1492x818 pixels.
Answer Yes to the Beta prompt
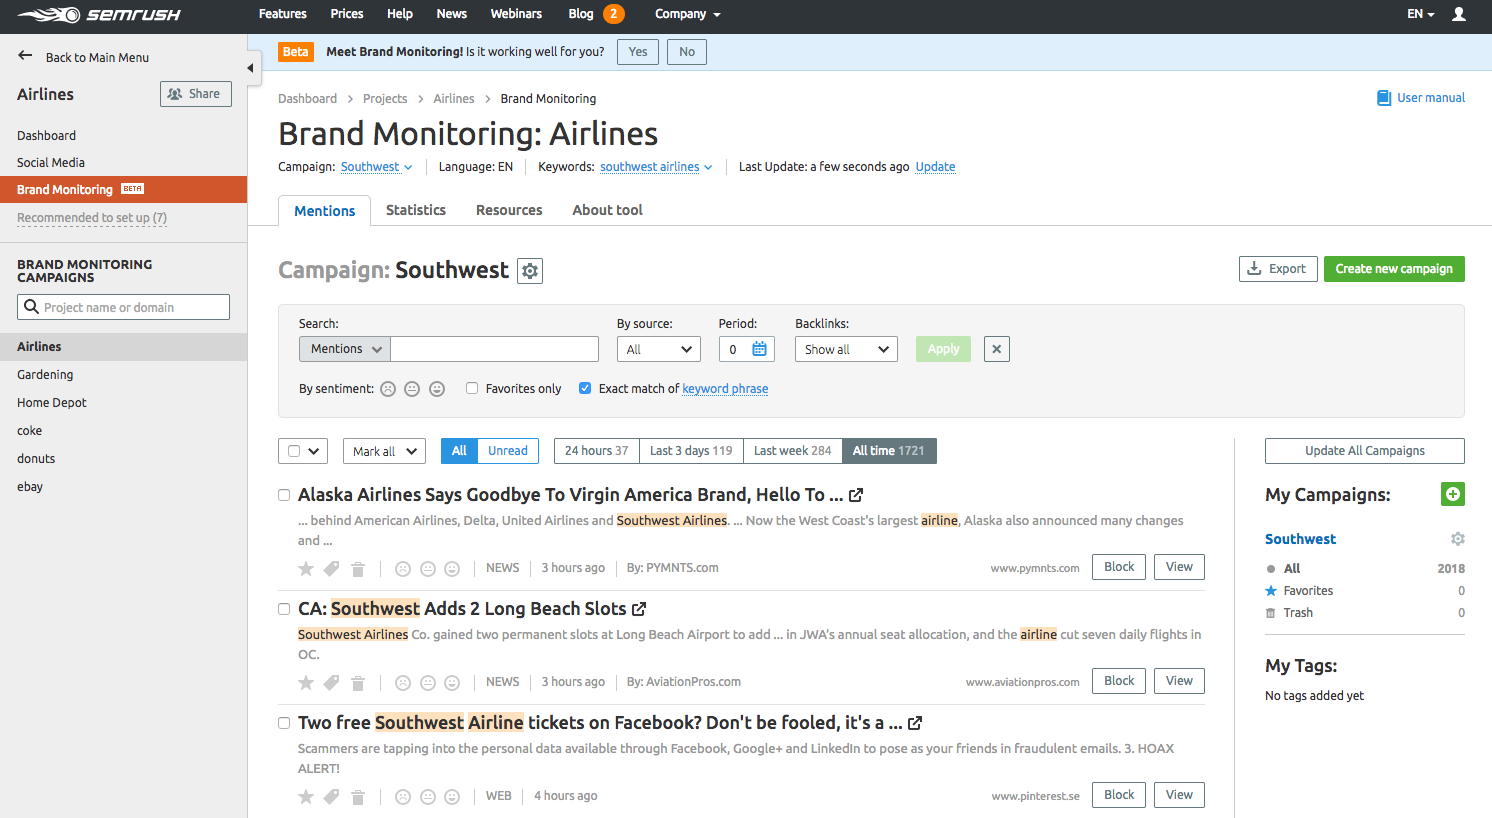(638, 52)
